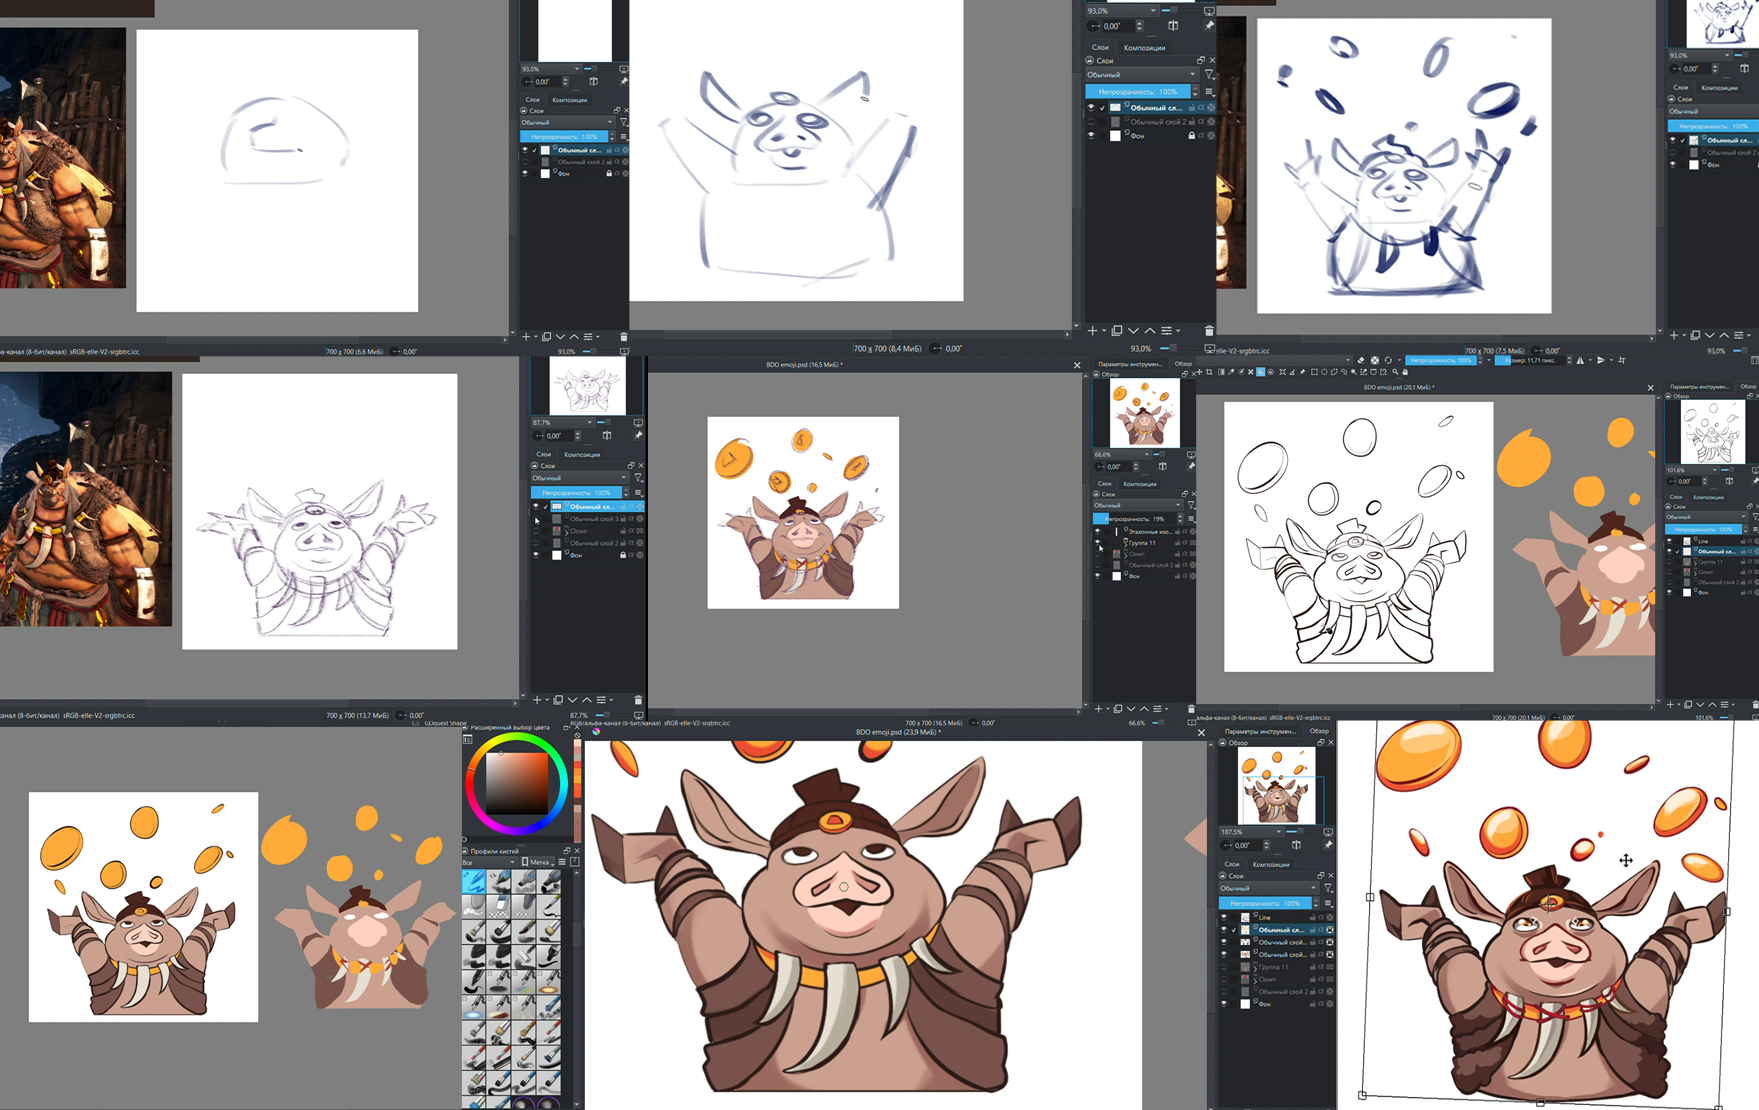The height and width of the screenshot is (1110, 1759).
Task: Close BDO emoji.psd (16,5 МиБ) document tab
Action: pos(1077,365)
